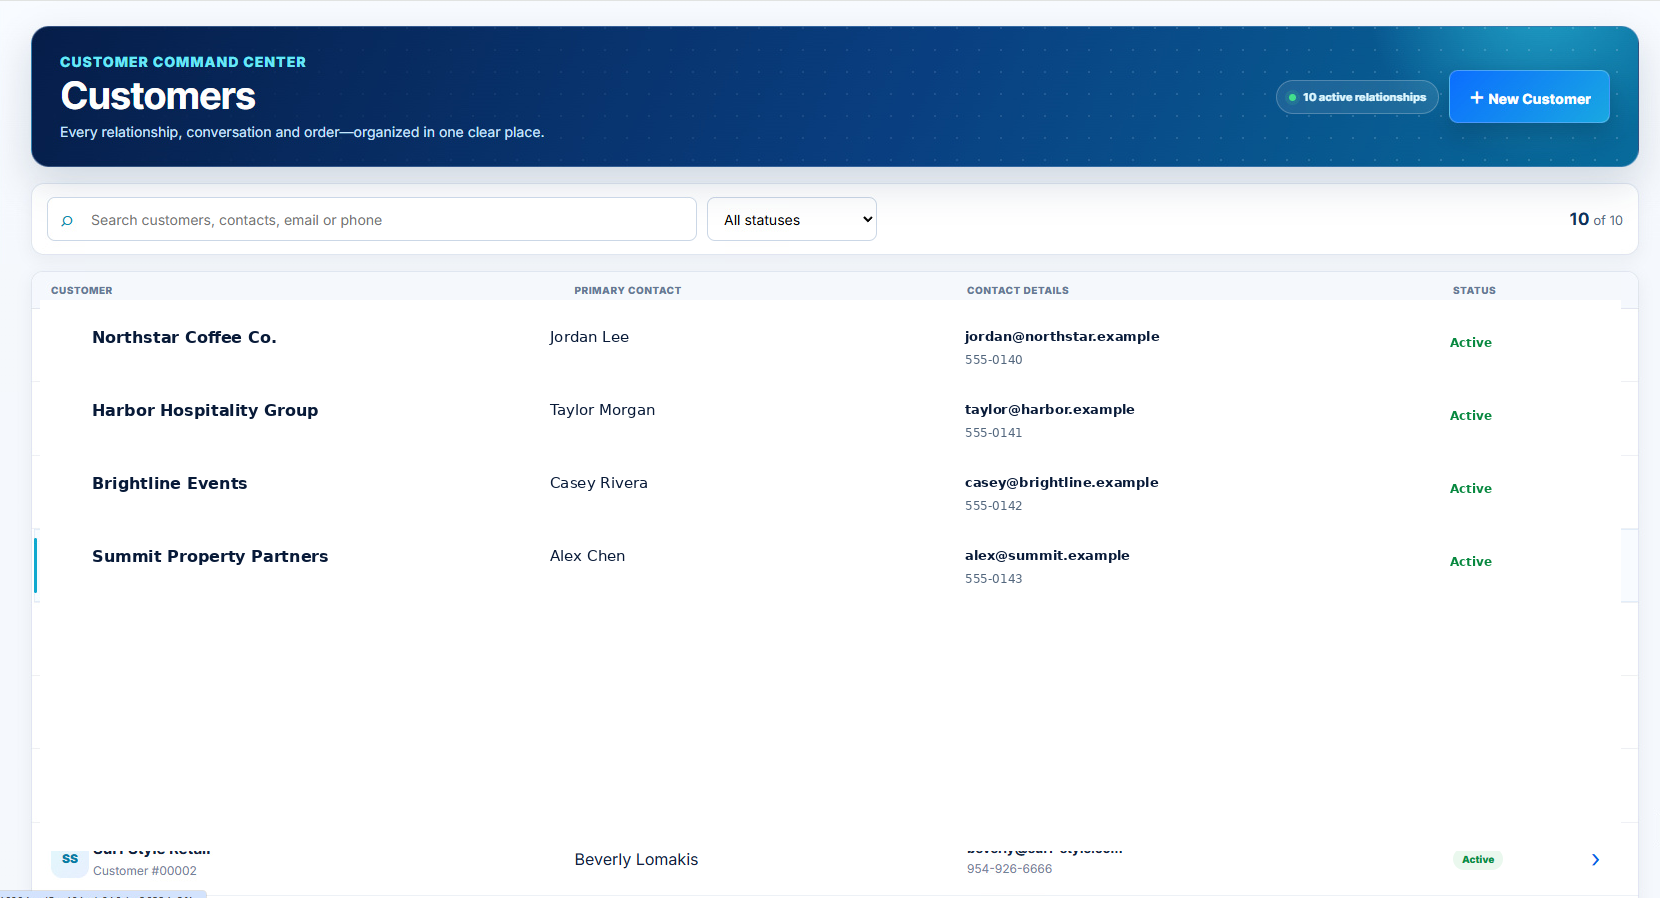Click the contact name Taylor Morgan

[602, 410]
